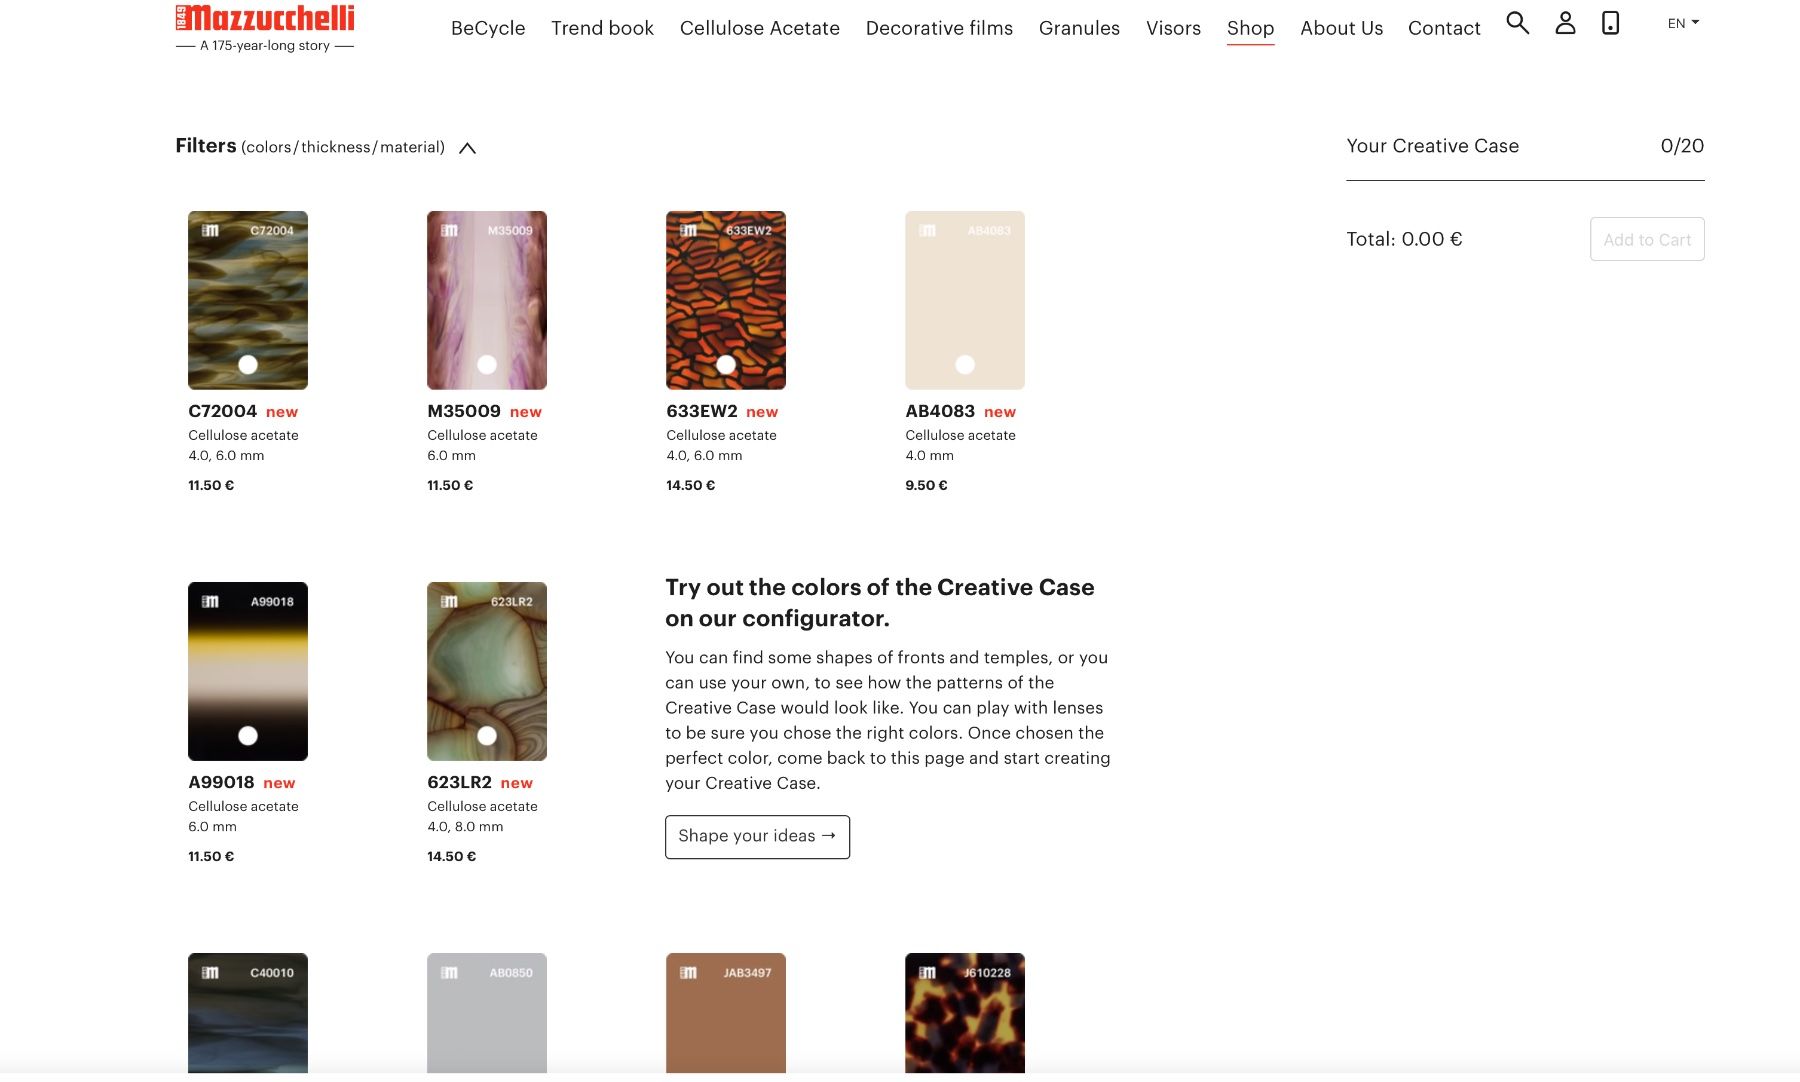The width and height of the screenshot is (1800, 1082).
Task: Click the mobile device icon in header
Action: [1610, 23]
